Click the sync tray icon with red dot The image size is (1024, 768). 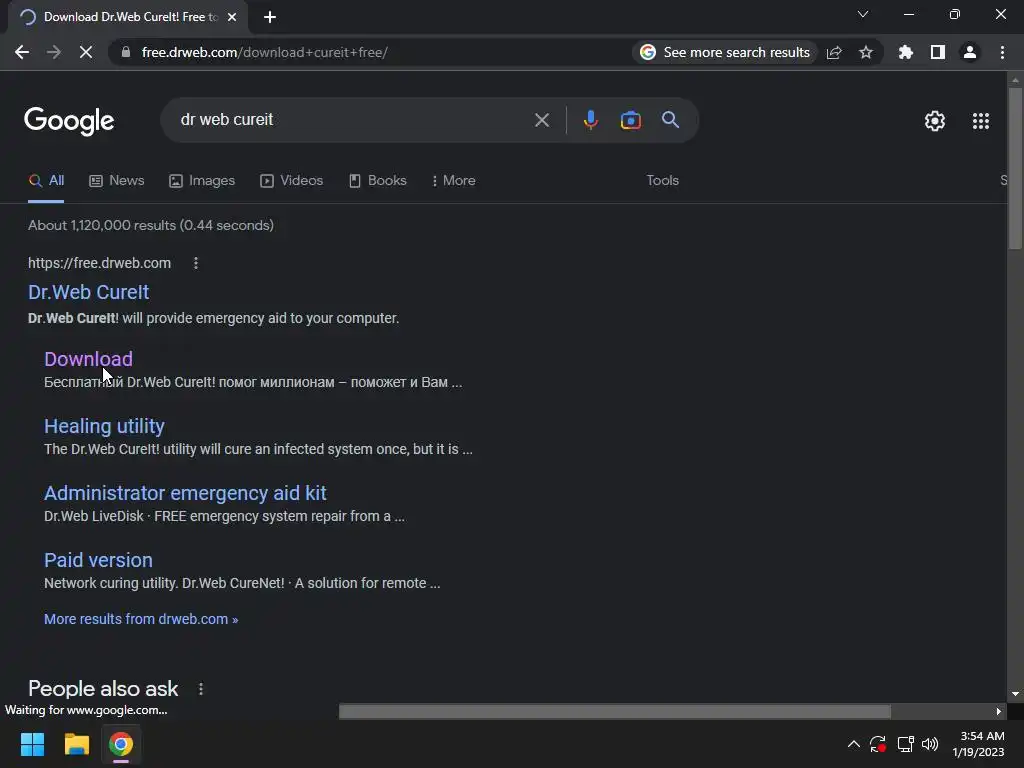878,744
